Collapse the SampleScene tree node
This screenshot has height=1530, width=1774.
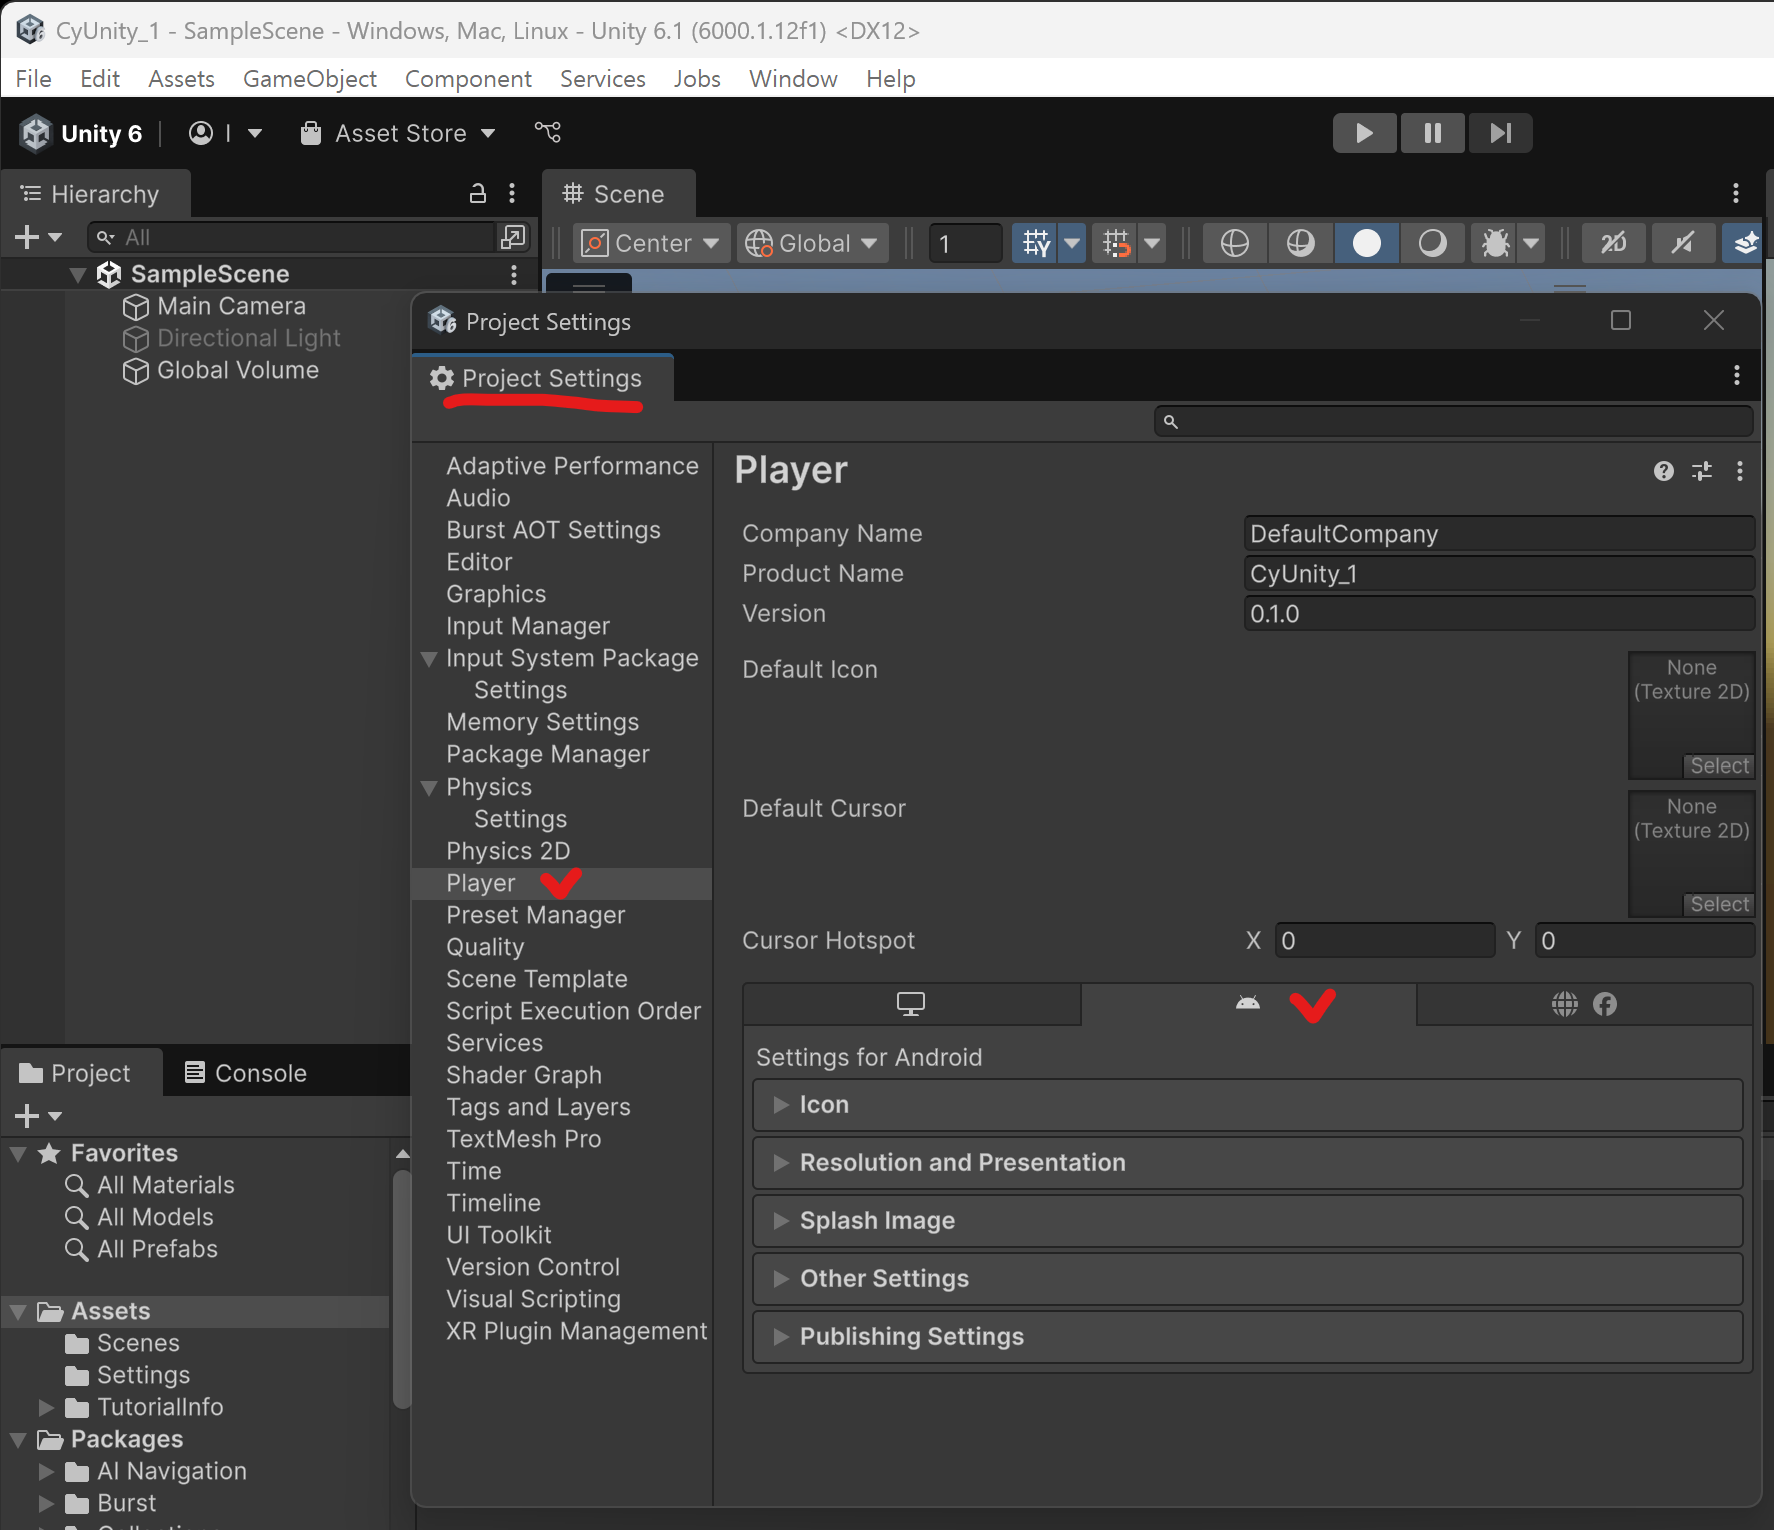[x=77, y=274]
